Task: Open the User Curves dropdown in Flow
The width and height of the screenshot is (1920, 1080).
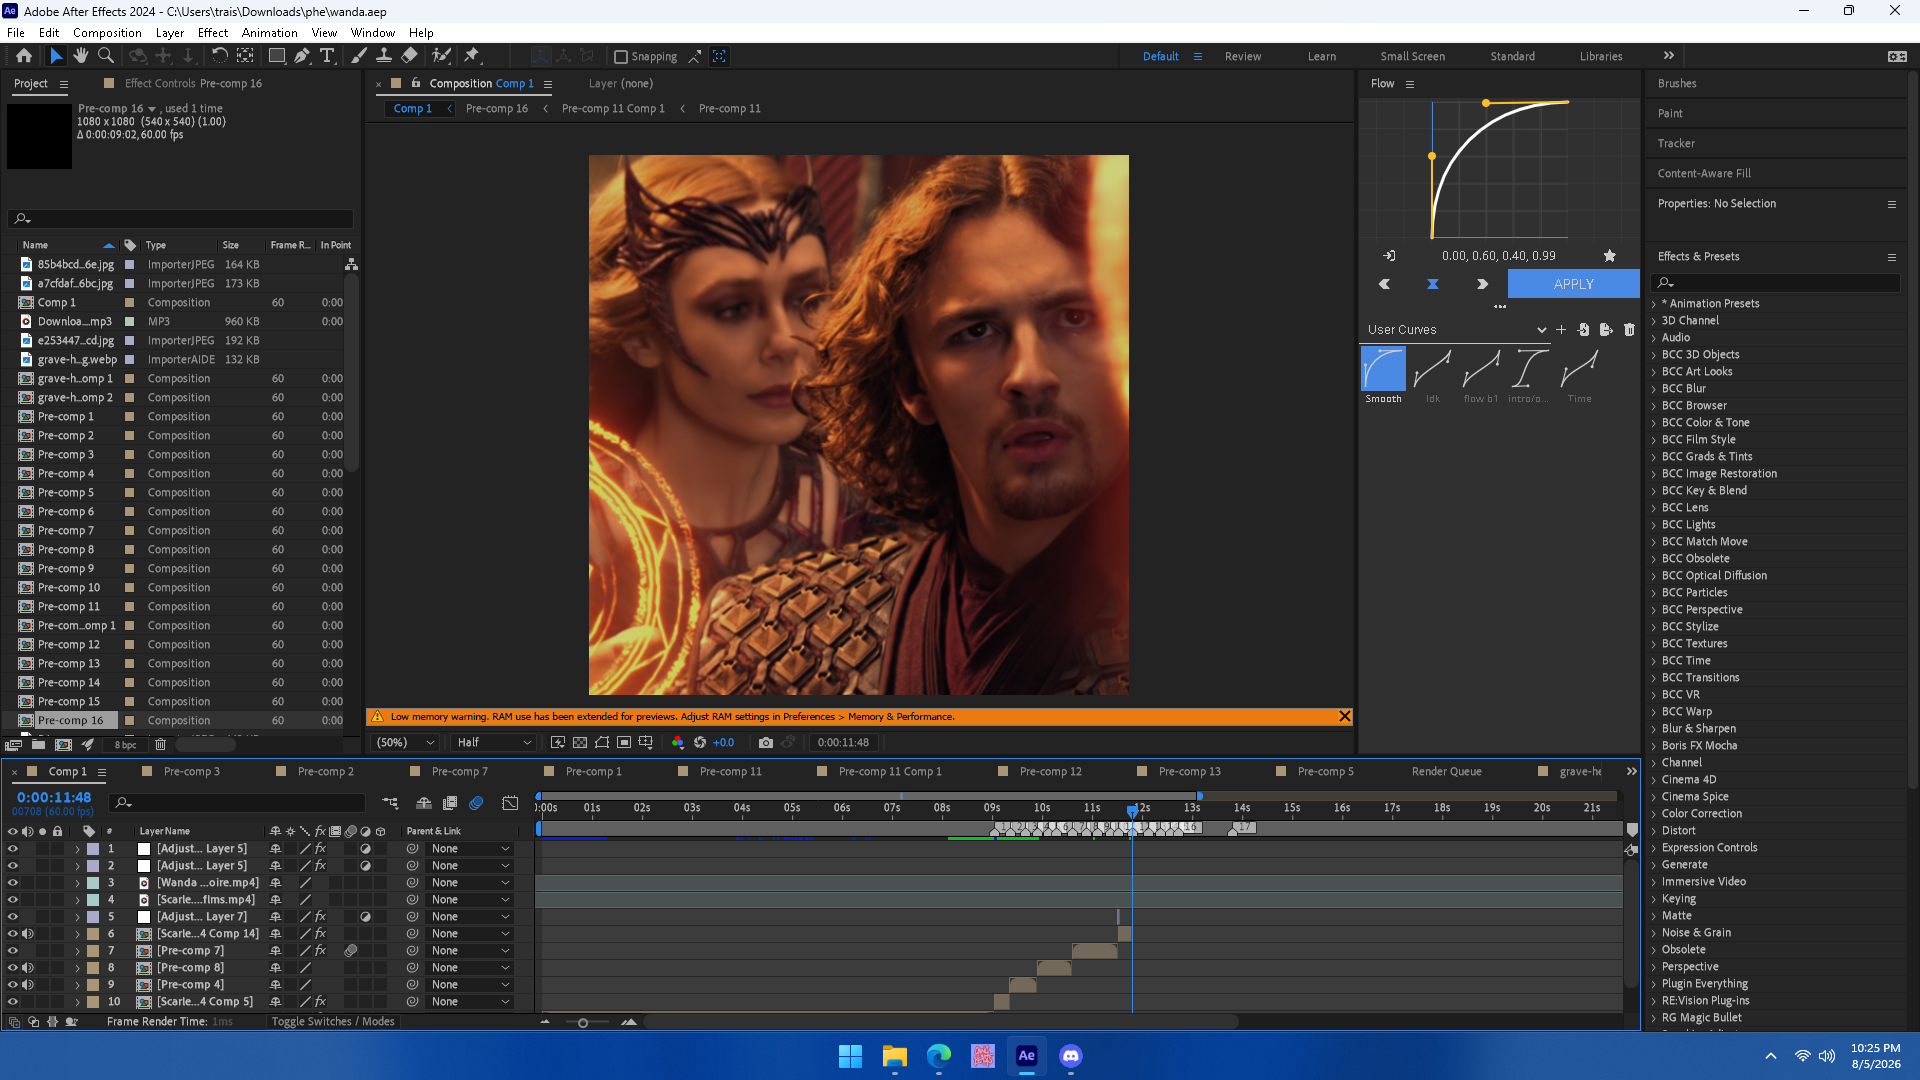Action: (x=1456, y=329)
